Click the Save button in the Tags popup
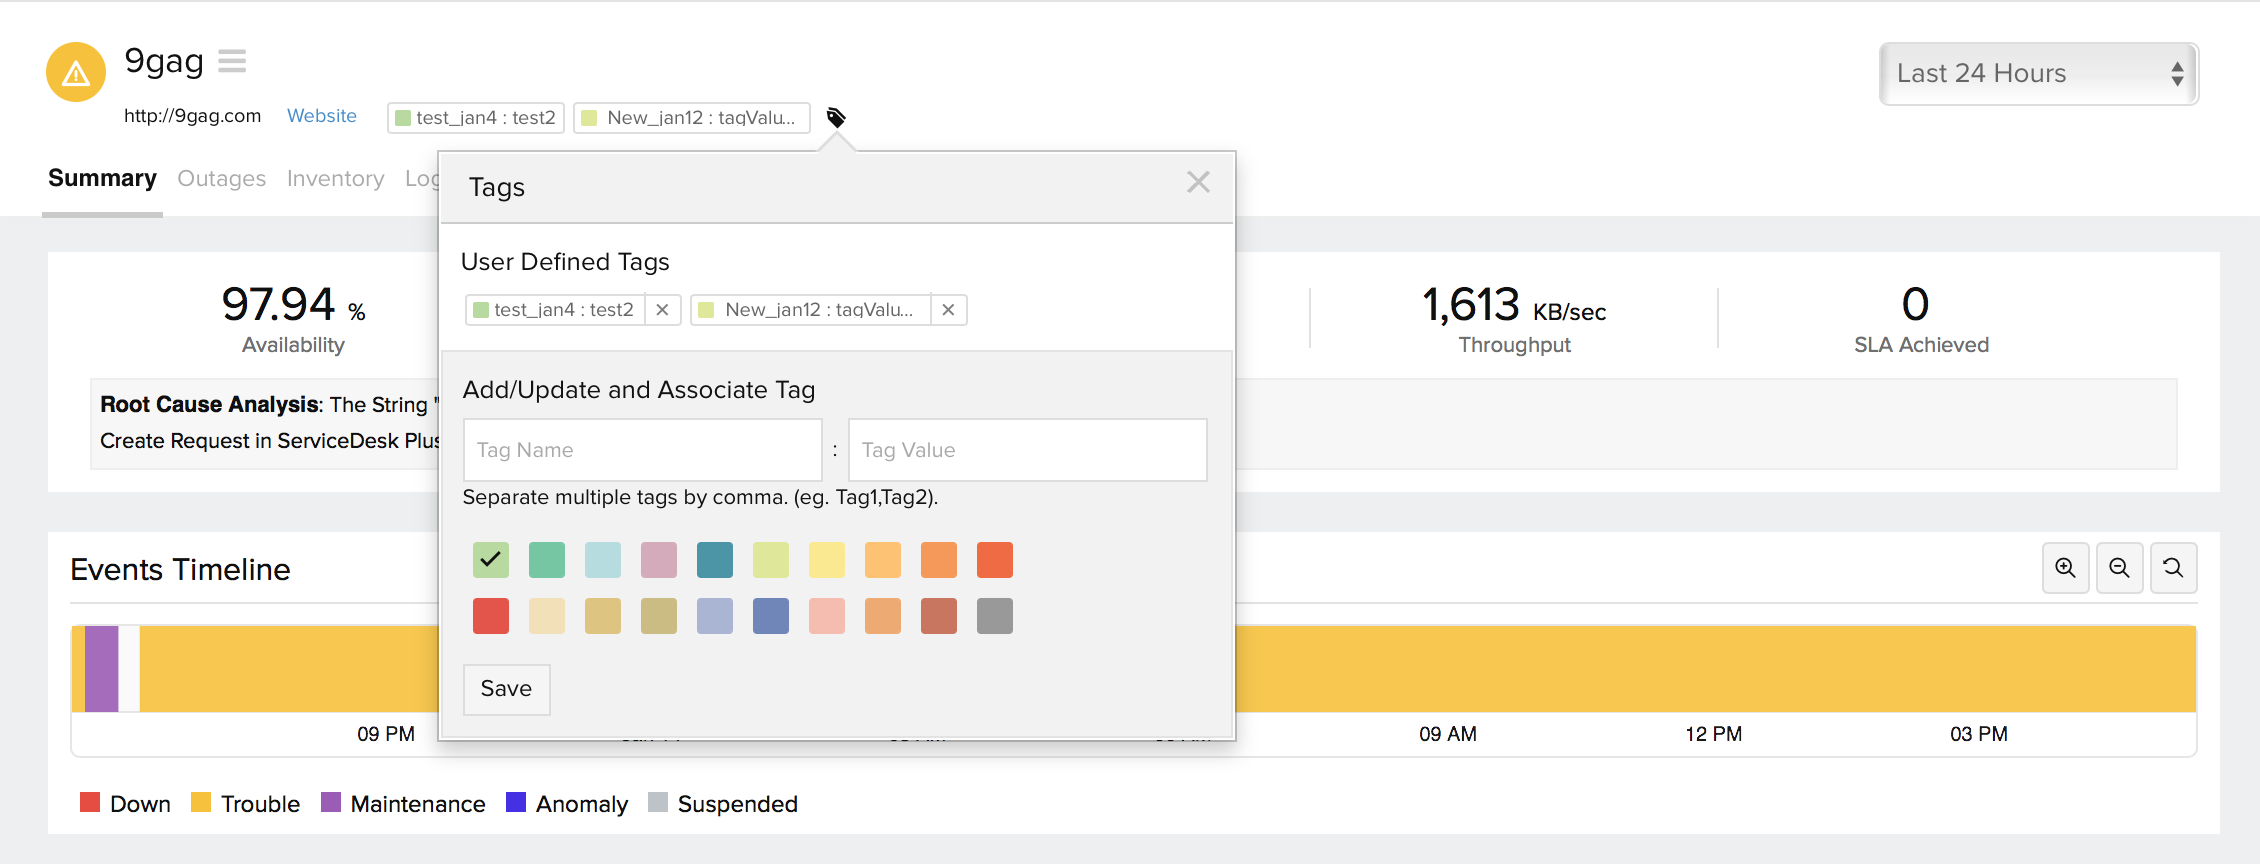This screenshot has height=864, width=2260. (506, 689)
